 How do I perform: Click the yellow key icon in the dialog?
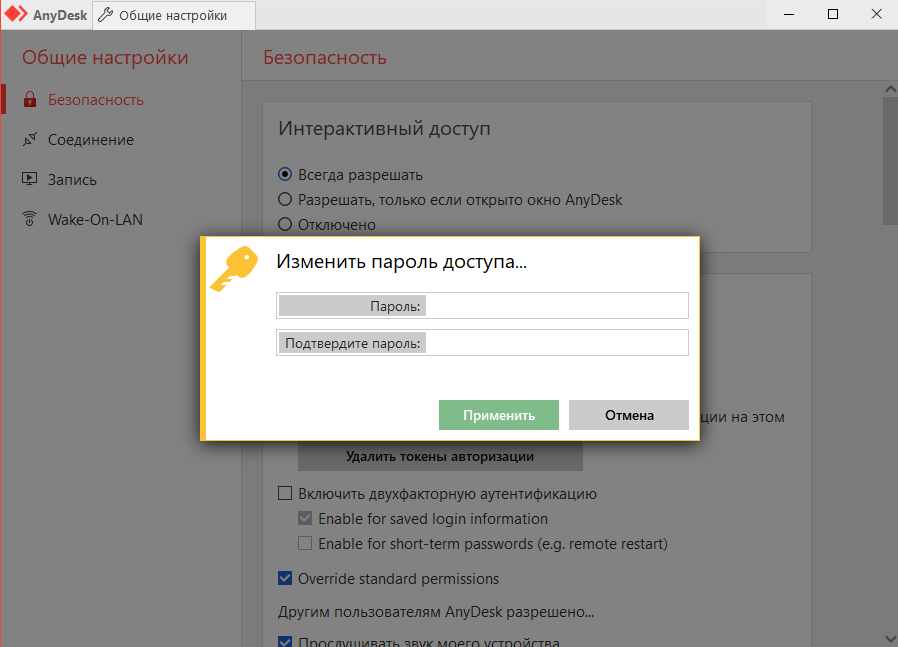point(233,270)
